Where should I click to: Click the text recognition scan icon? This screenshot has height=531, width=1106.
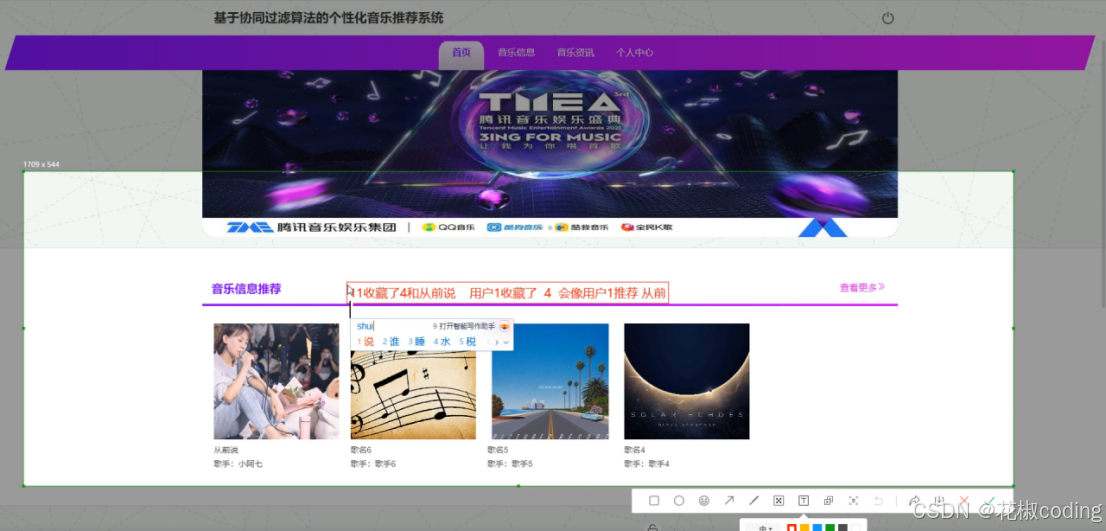853,501
